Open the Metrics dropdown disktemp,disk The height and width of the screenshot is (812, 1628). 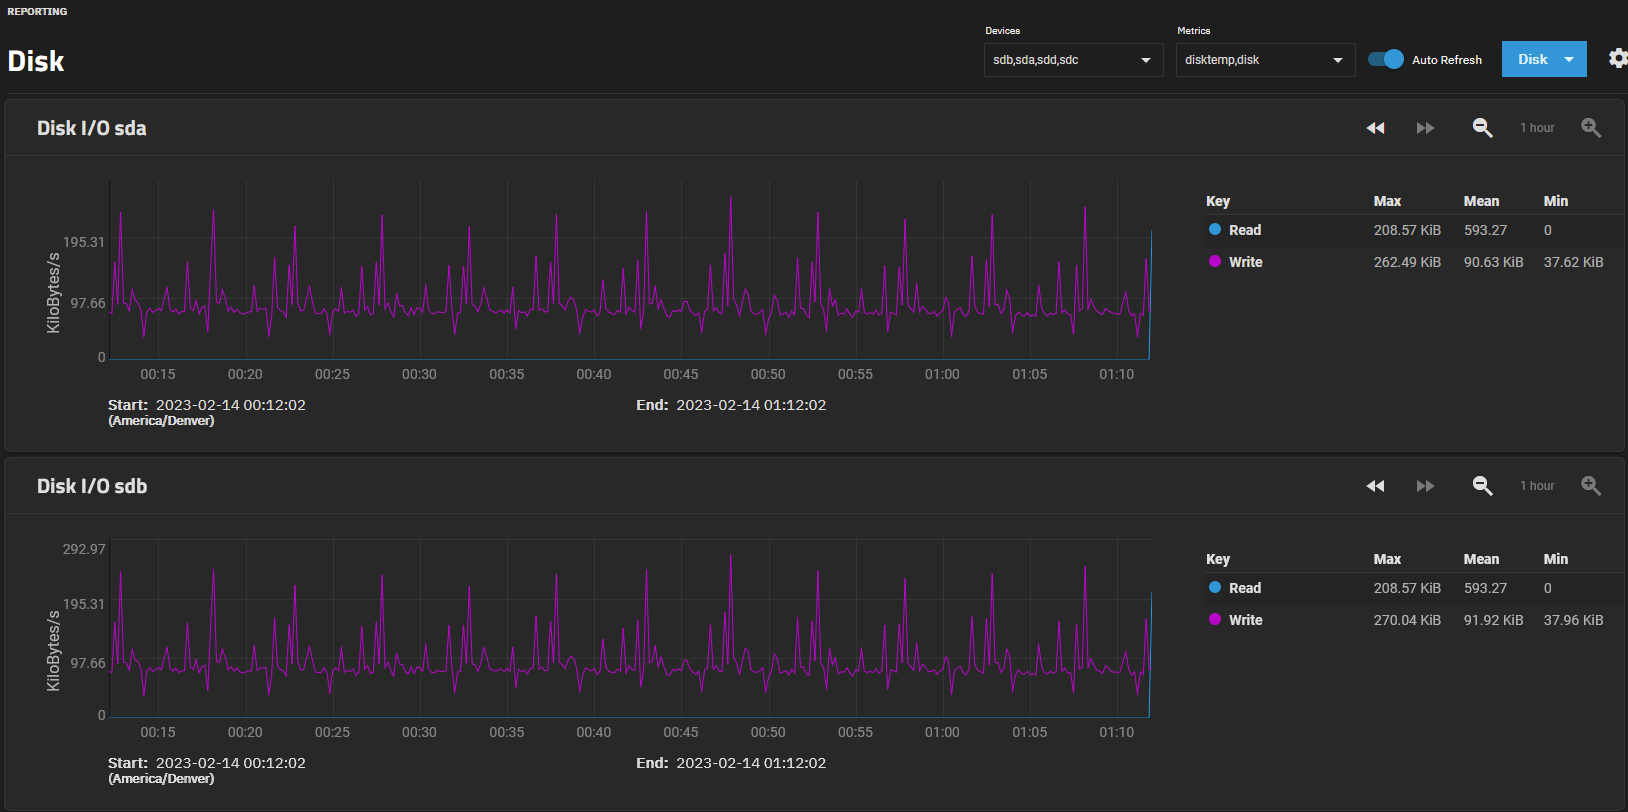coord(1265,60)
